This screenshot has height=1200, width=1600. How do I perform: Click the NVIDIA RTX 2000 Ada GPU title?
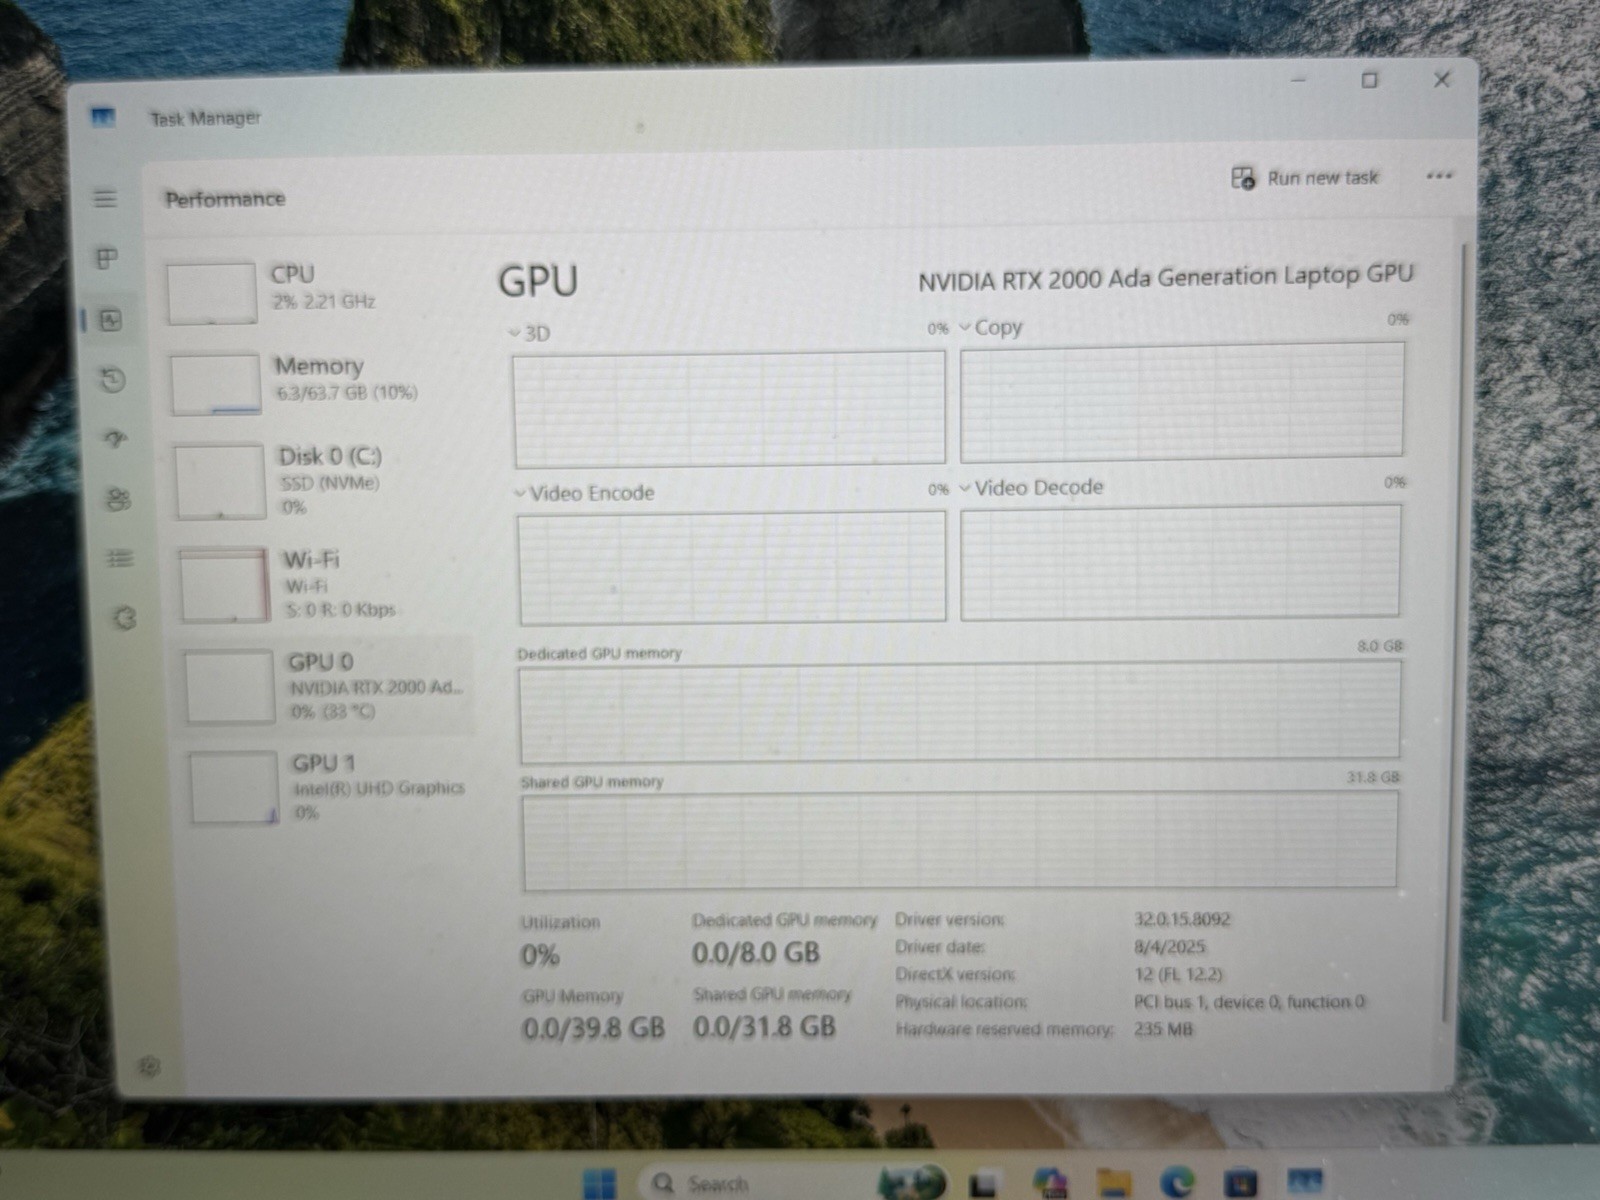click(1166, 278)
